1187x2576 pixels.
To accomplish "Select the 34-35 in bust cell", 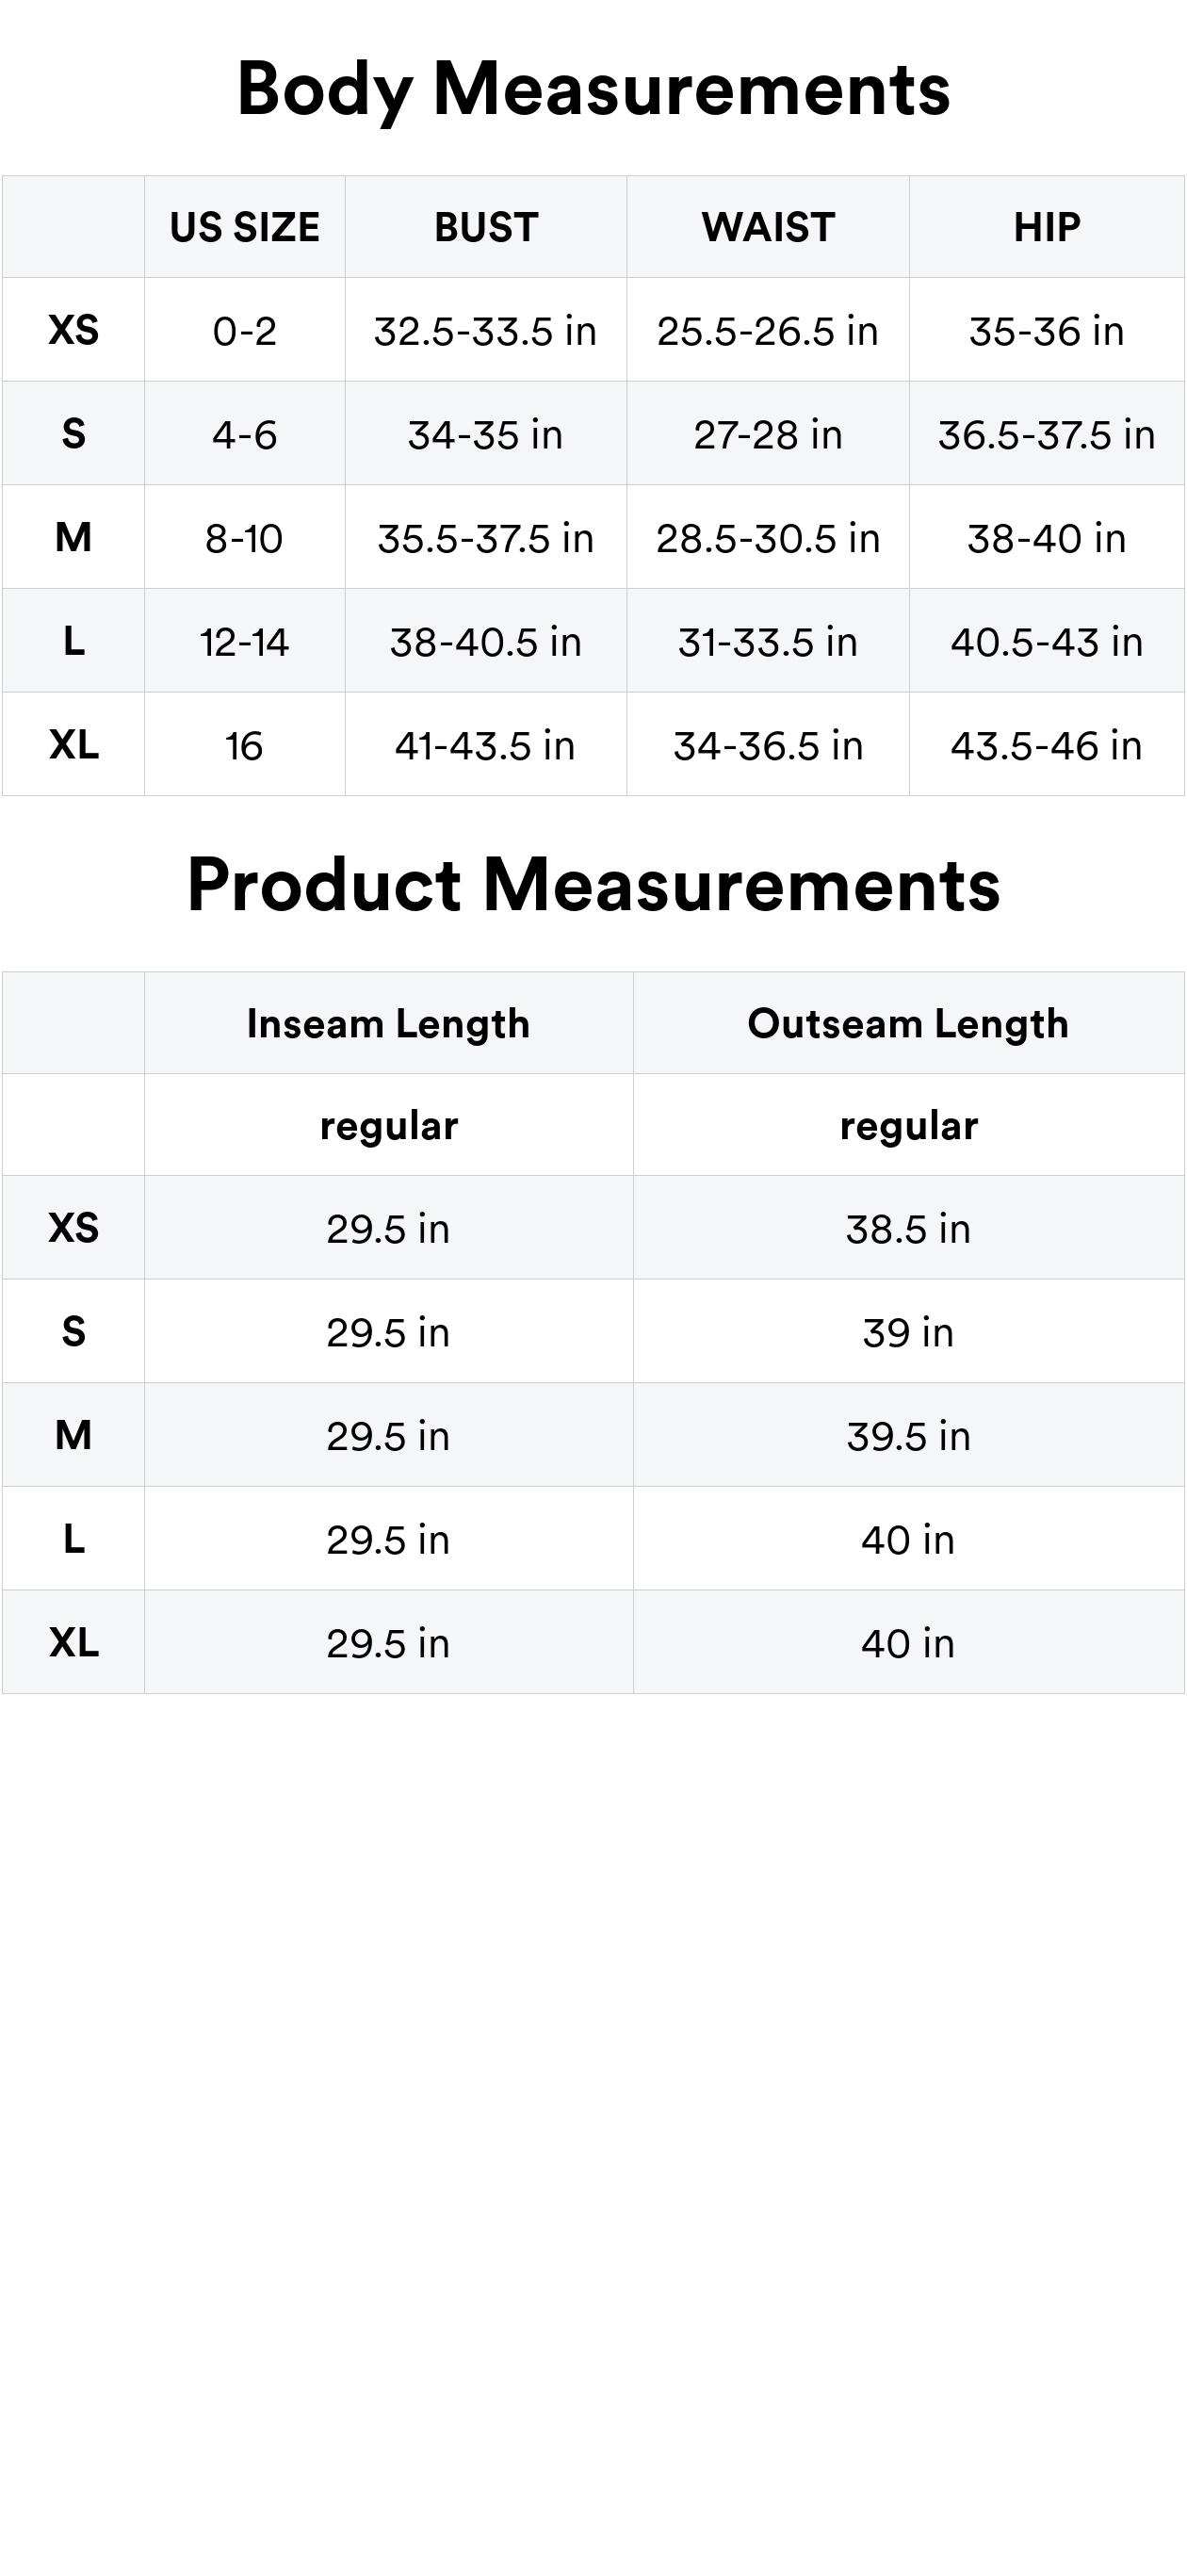I will pos(485,435).
